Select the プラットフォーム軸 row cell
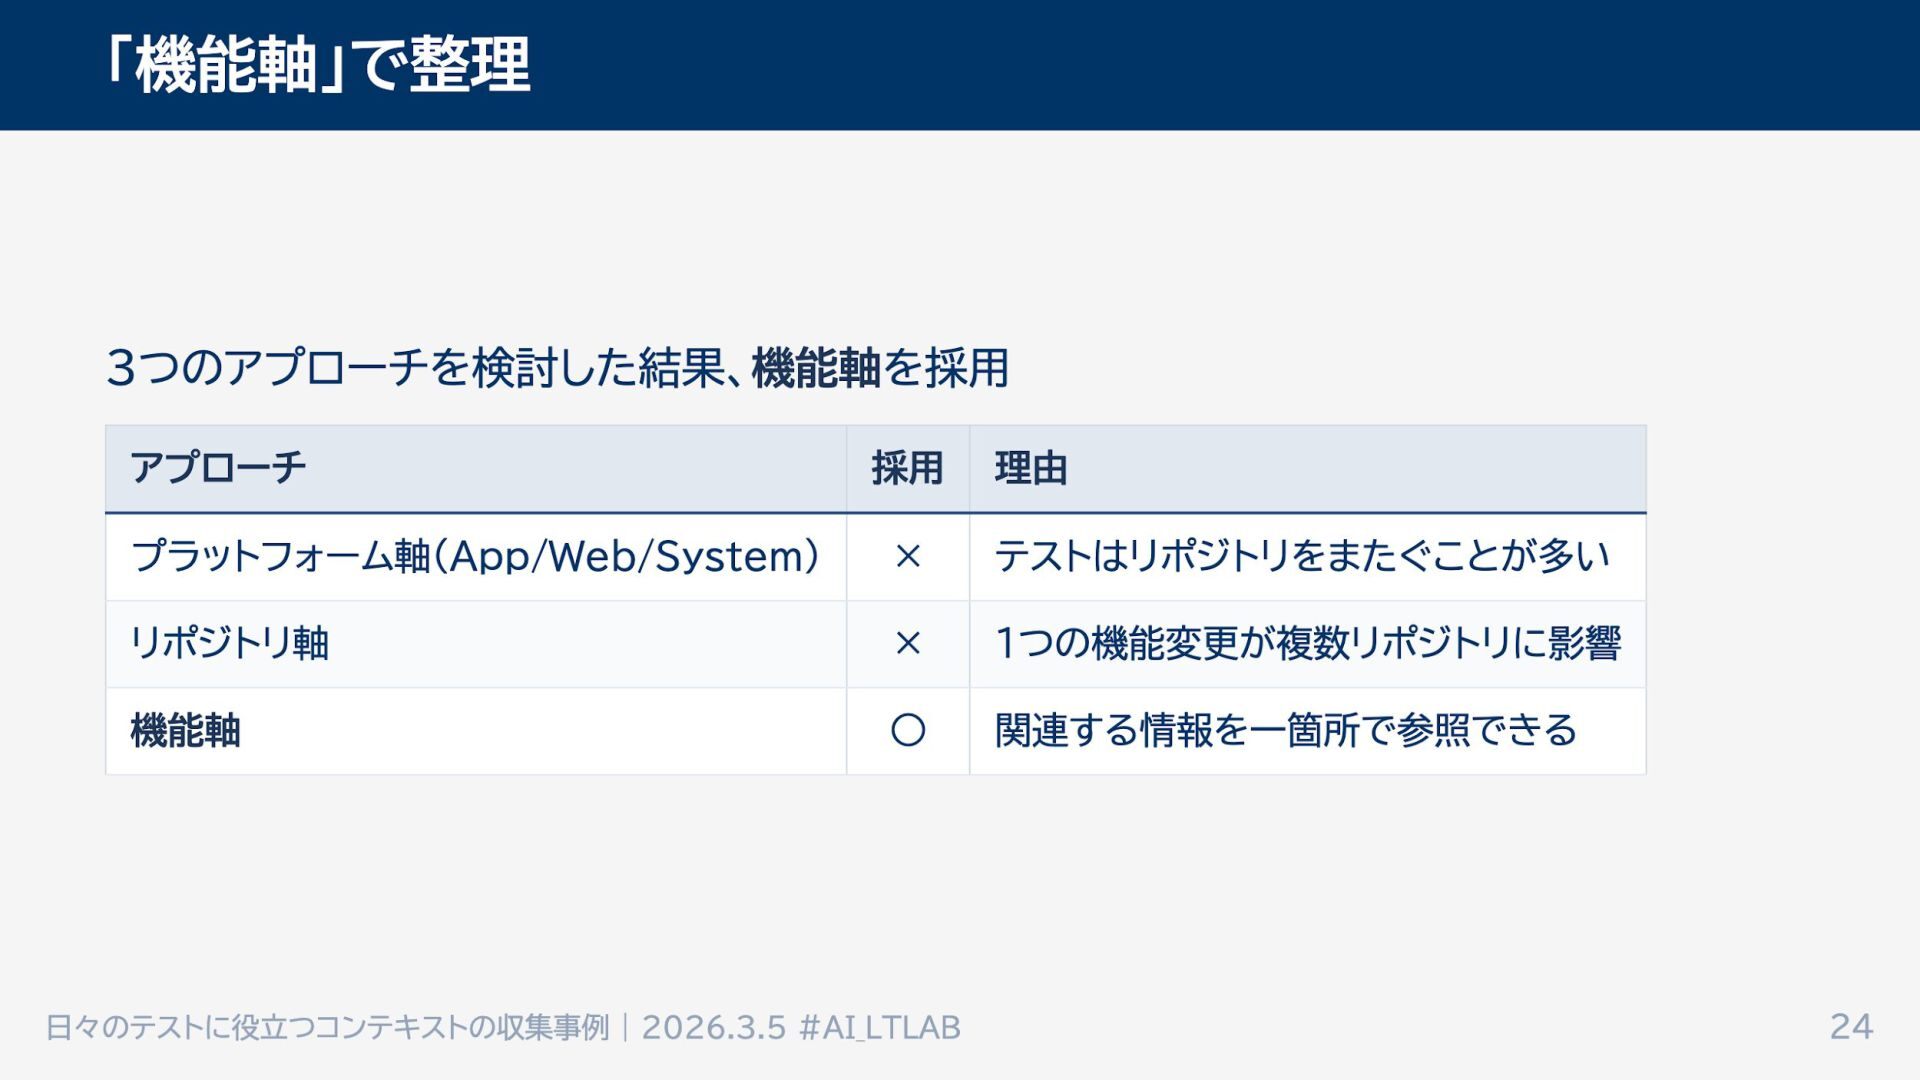Screen dimensions: 1920x1080 (280, 556)
